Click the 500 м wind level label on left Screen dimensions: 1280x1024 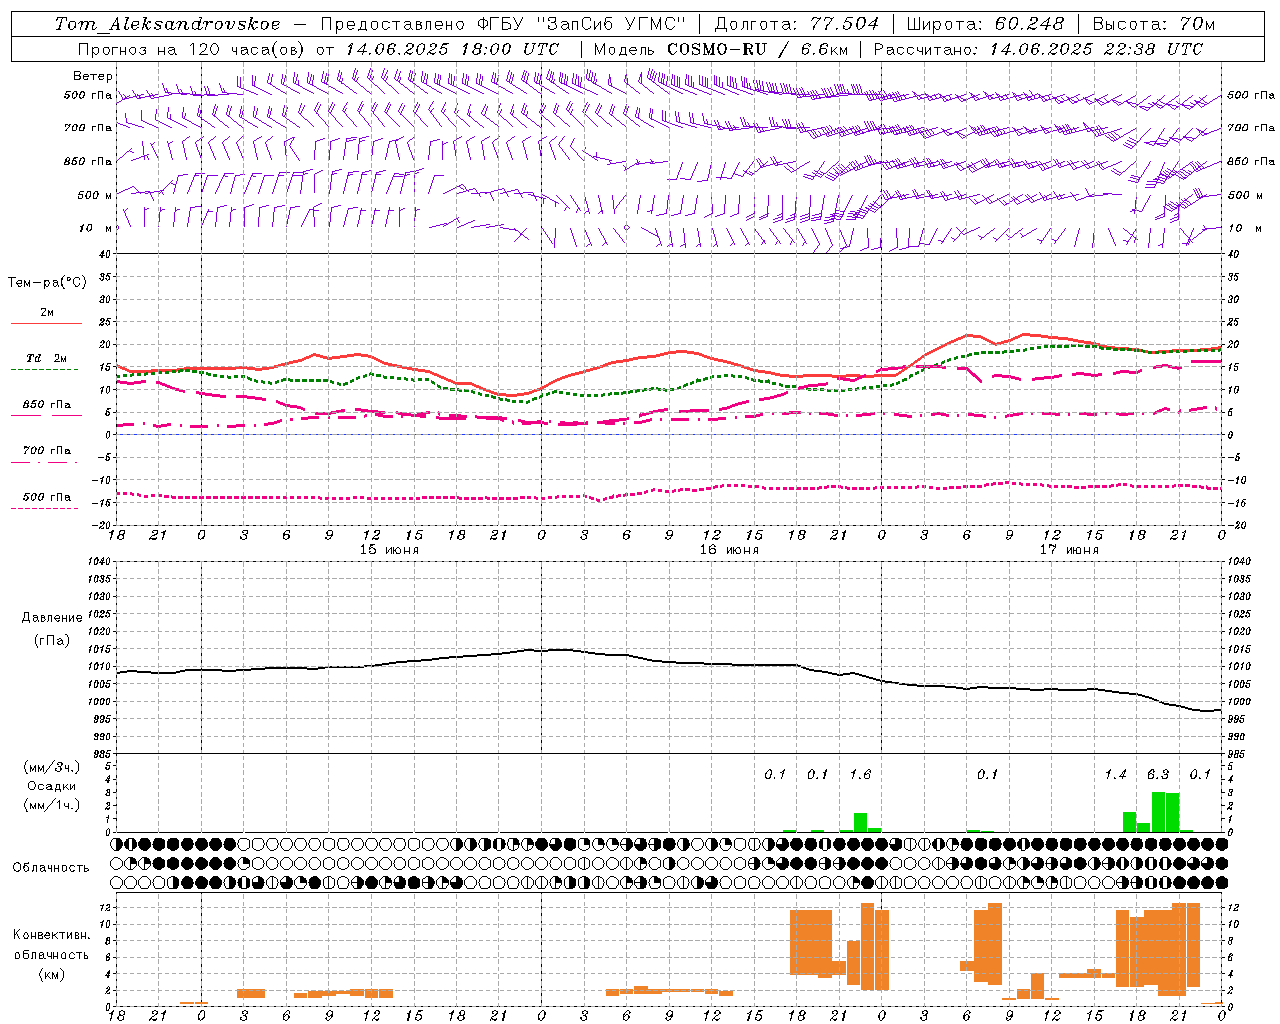[x=95, y=195]
